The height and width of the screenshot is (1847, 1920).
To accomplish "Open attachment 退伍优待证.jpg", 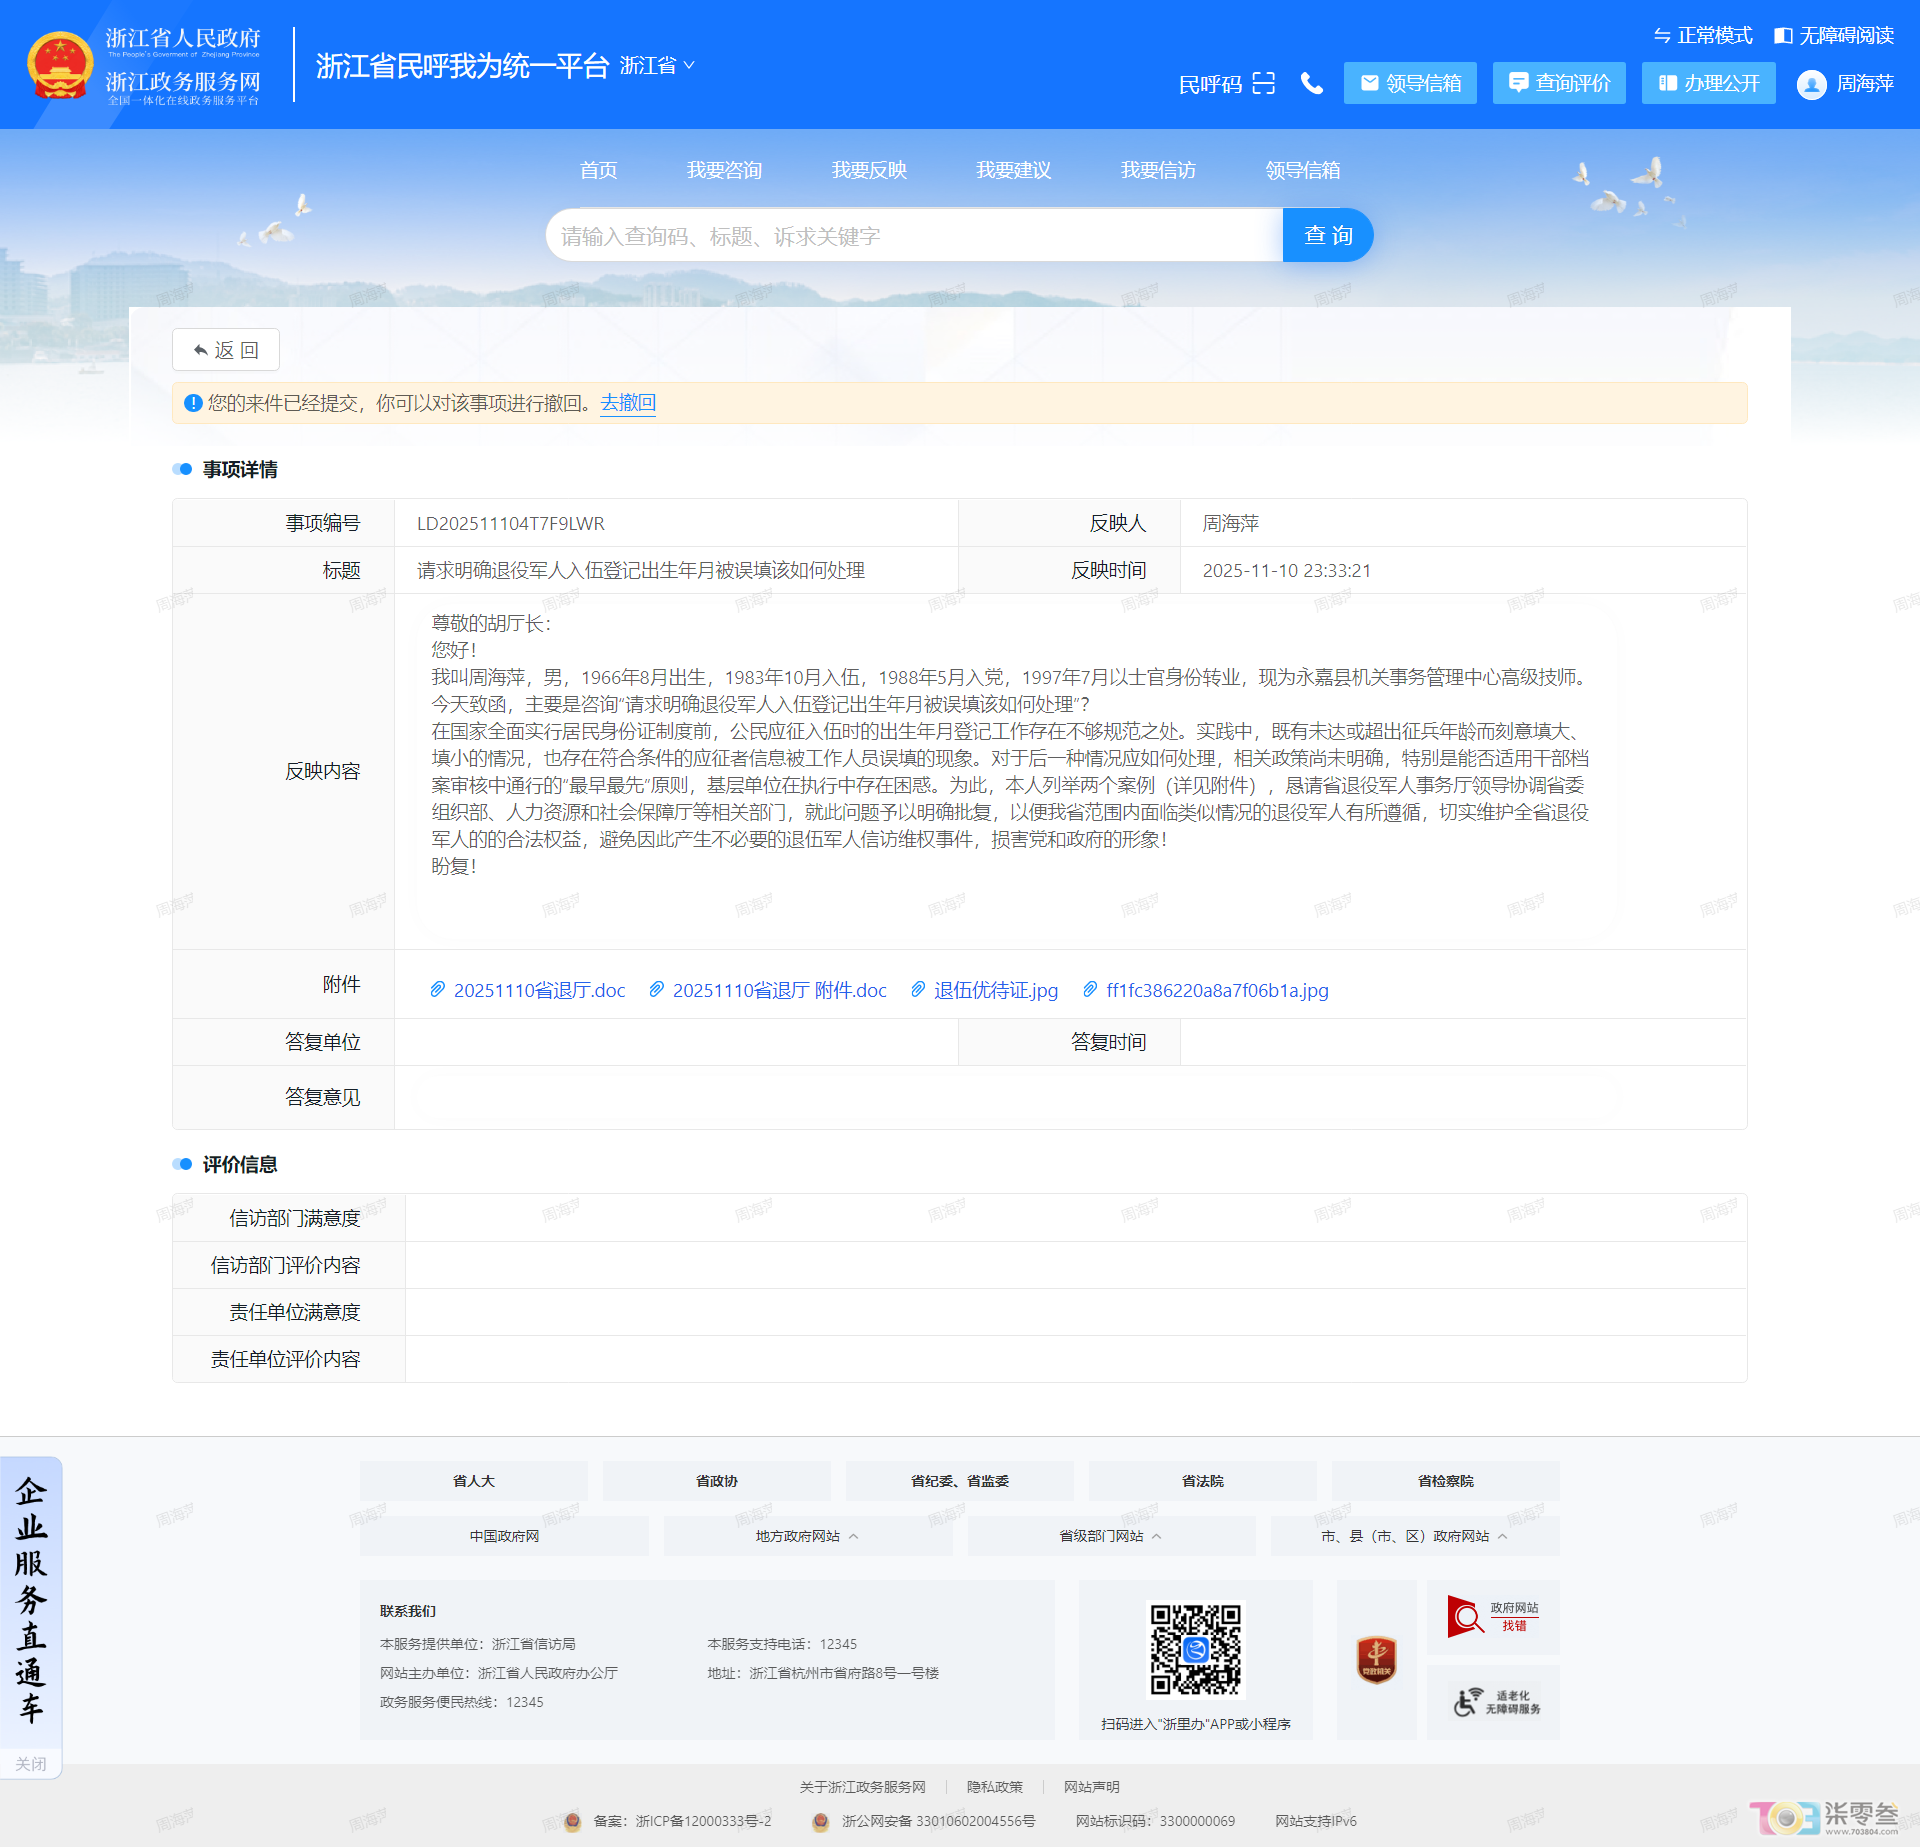I will tap(995, 990).
